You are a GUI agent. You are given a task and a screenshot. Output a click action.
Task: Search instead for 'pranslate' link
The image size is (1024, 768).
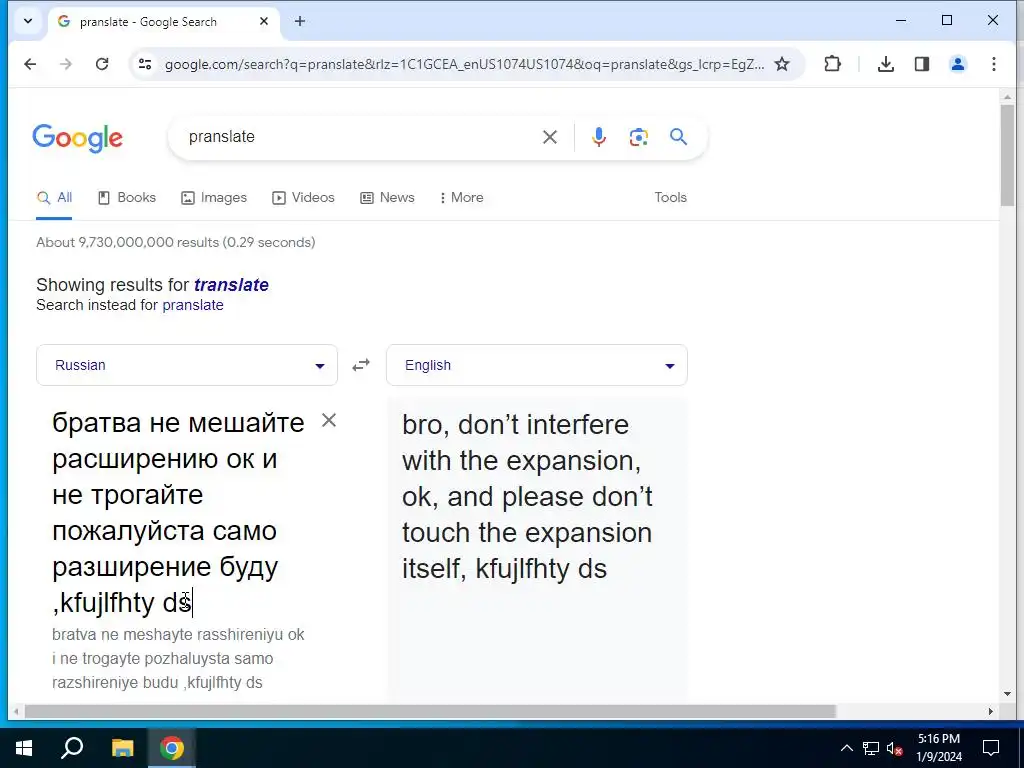pyautogui.click(x=193, y=305)
